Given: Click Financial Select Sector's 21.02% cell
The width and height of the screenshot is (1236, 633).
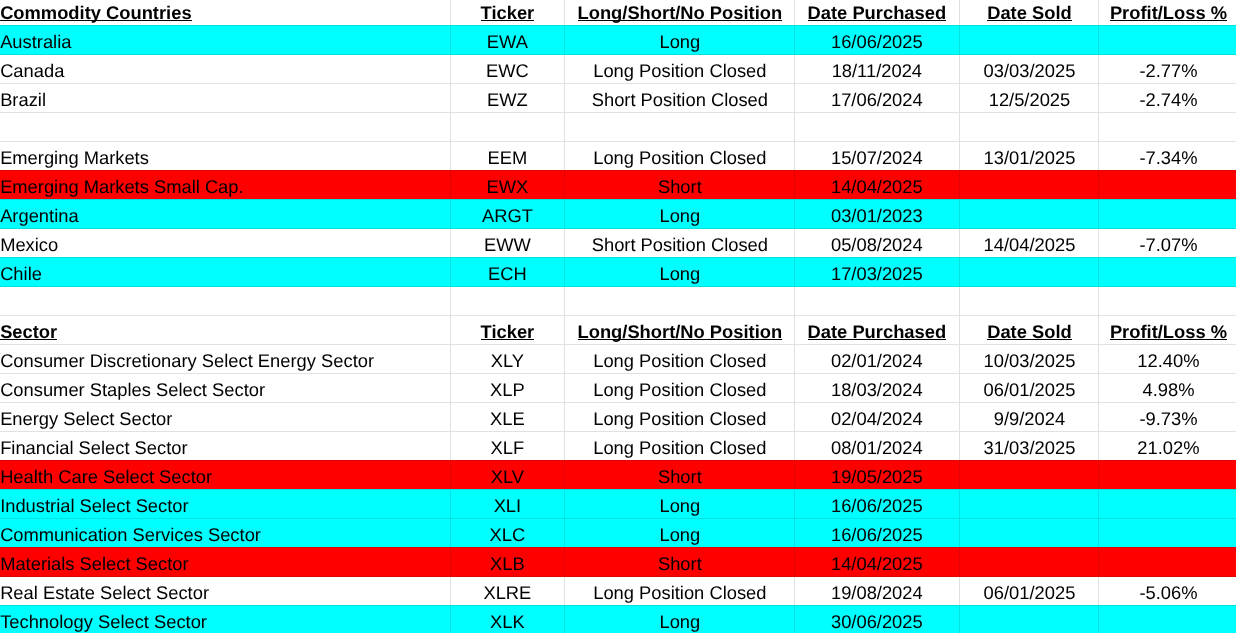Looking at the screenshot, I should tap(1167, 448).
